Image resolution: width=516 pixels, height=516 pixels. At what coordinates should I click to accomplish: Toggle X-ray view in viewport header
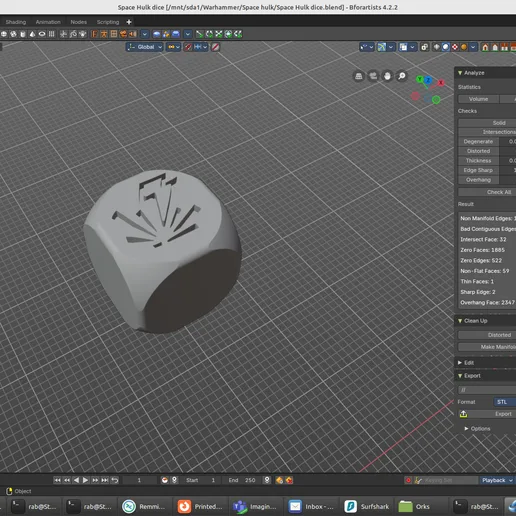(424, 47)
